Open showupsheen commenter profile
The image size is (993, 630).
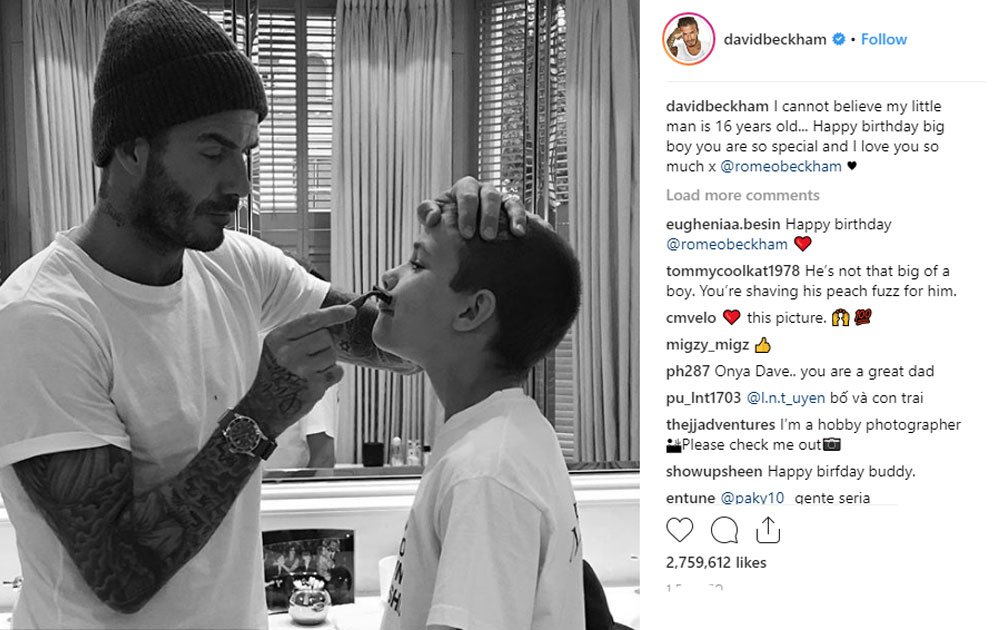(714, 472)
